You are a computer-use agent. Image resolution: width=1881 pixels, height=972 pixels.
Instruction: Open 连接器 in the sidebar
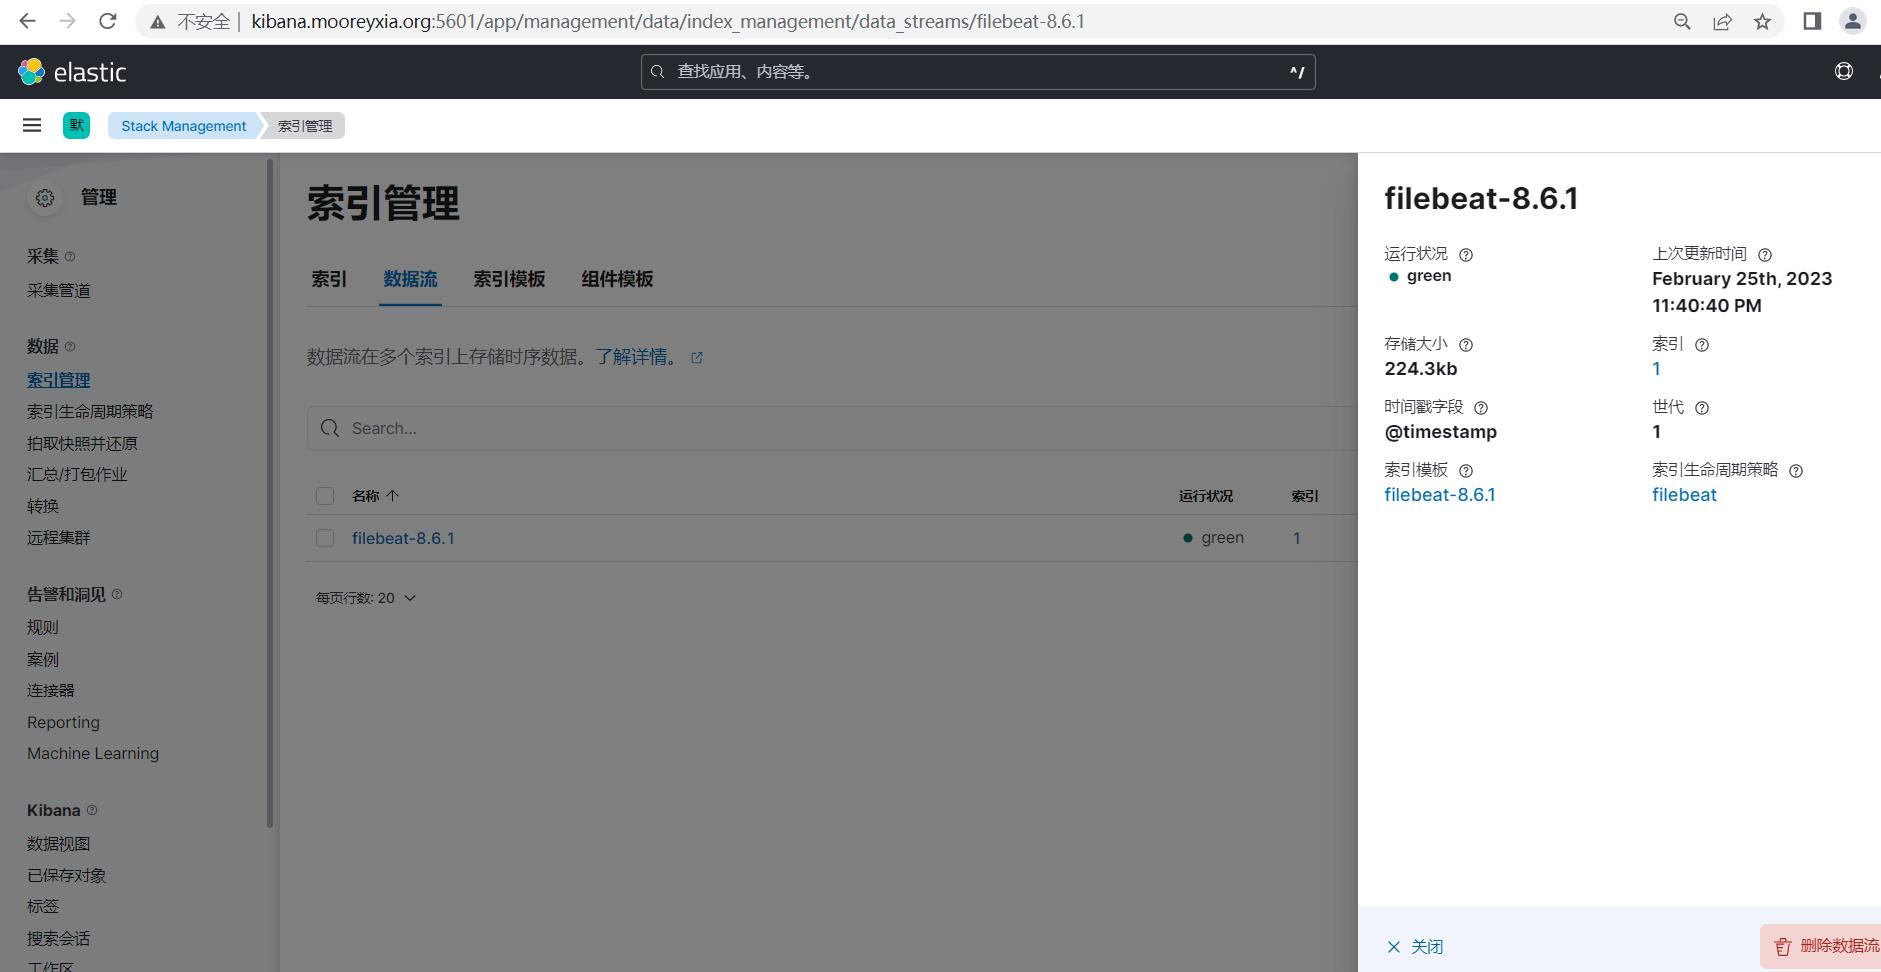51,690
